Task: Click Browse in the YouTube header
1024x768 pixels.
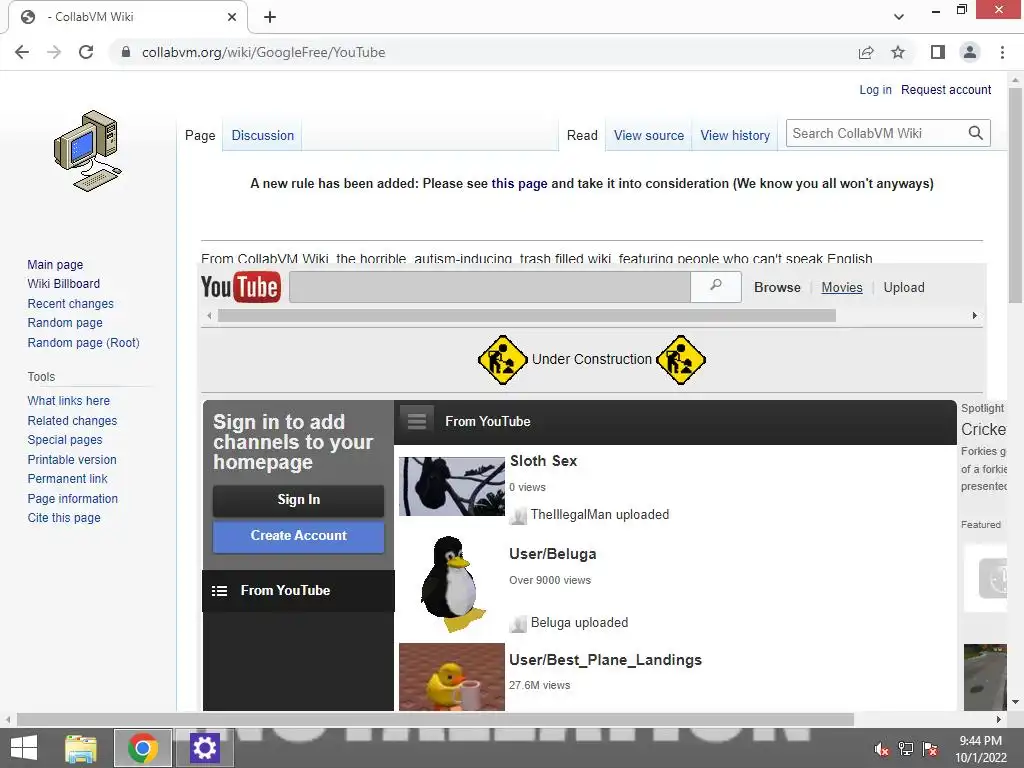Action: (777, 287)
